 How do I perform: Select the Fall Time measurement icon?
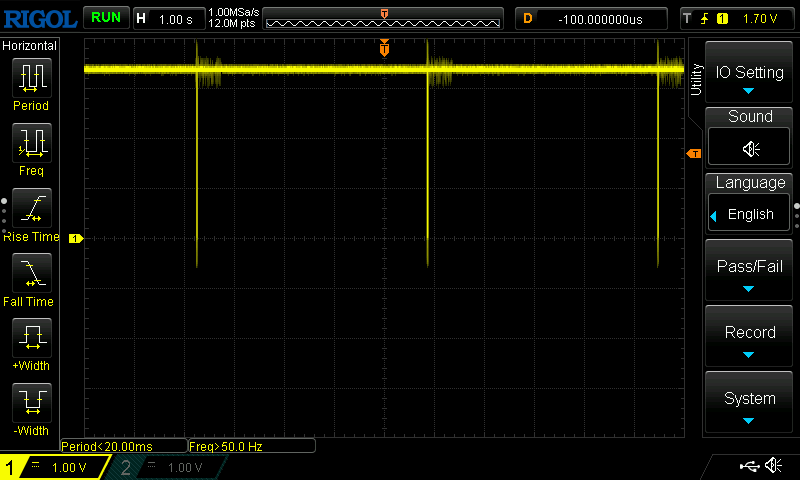[32, 272]
